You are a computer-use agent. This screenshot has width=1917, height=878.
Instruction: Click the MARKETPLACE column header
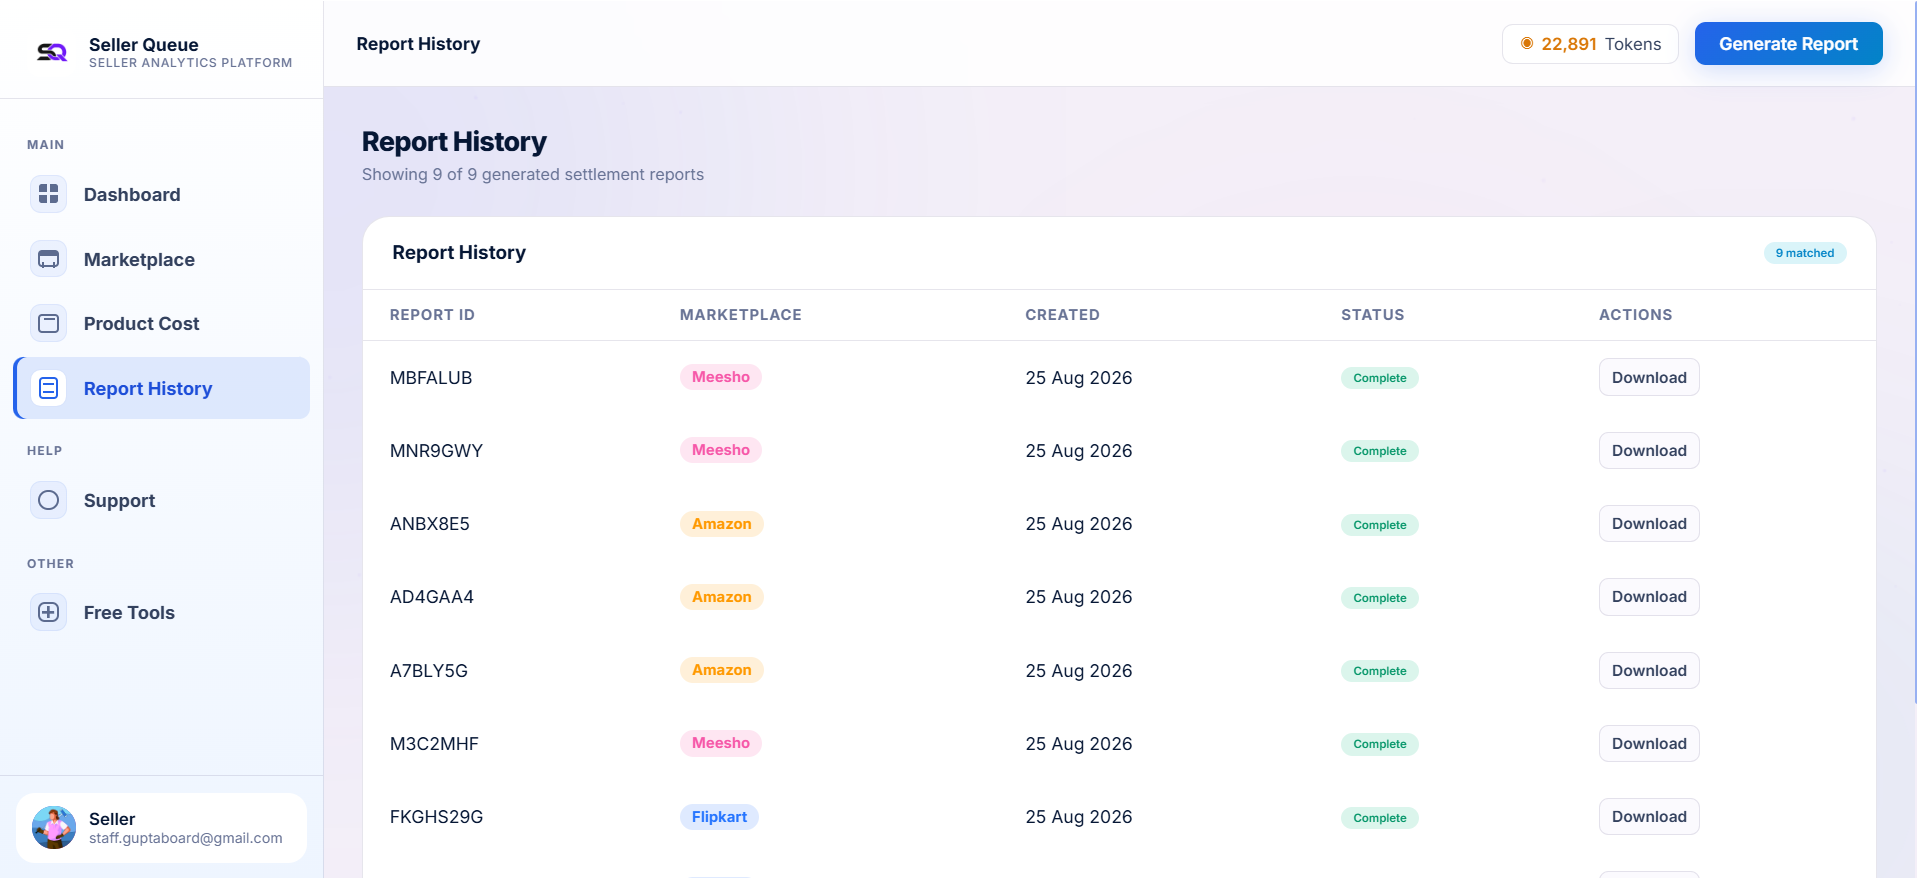point(741,315)
